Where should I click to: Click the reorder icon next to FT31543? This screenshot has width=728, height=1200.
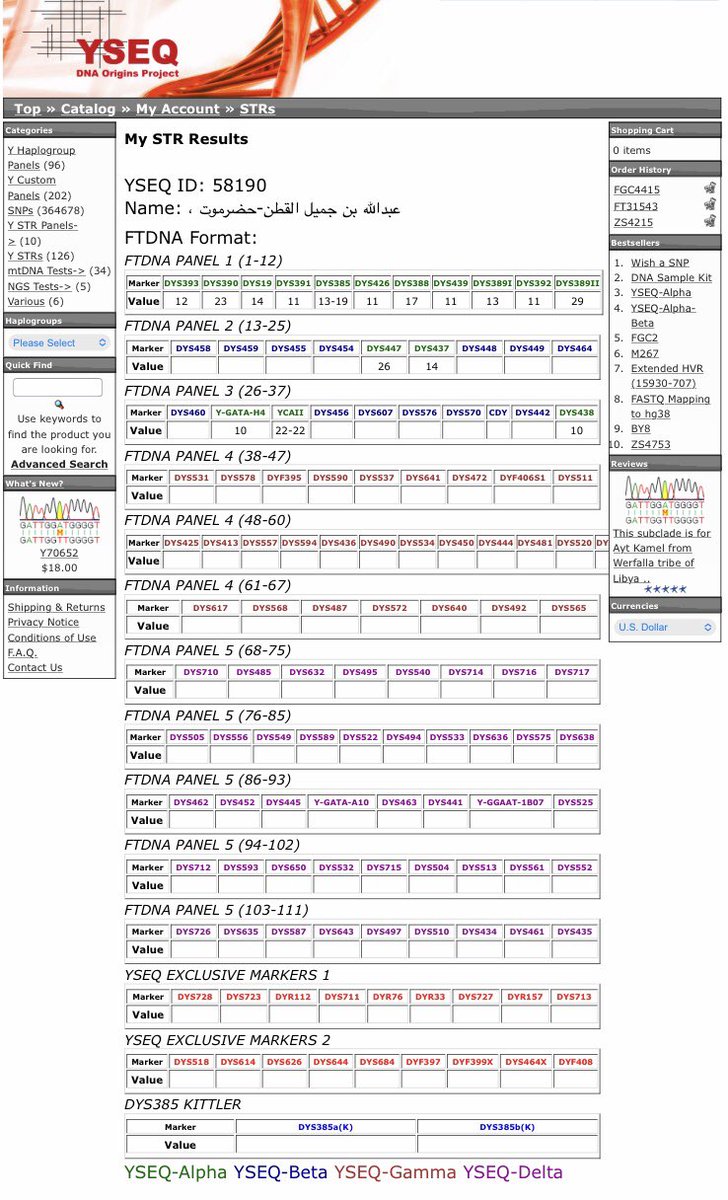coord(709,205)
